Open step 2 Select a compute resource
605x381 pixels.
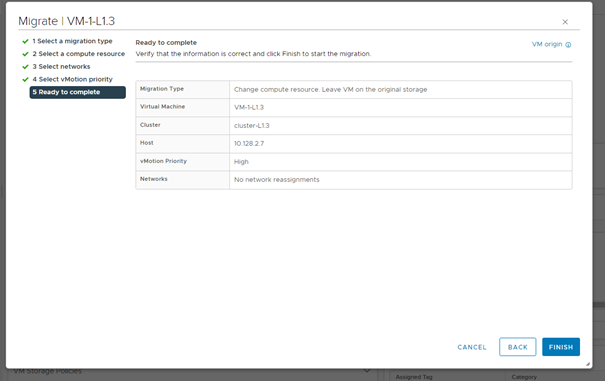pyautogui.click(x=79, y=54)
